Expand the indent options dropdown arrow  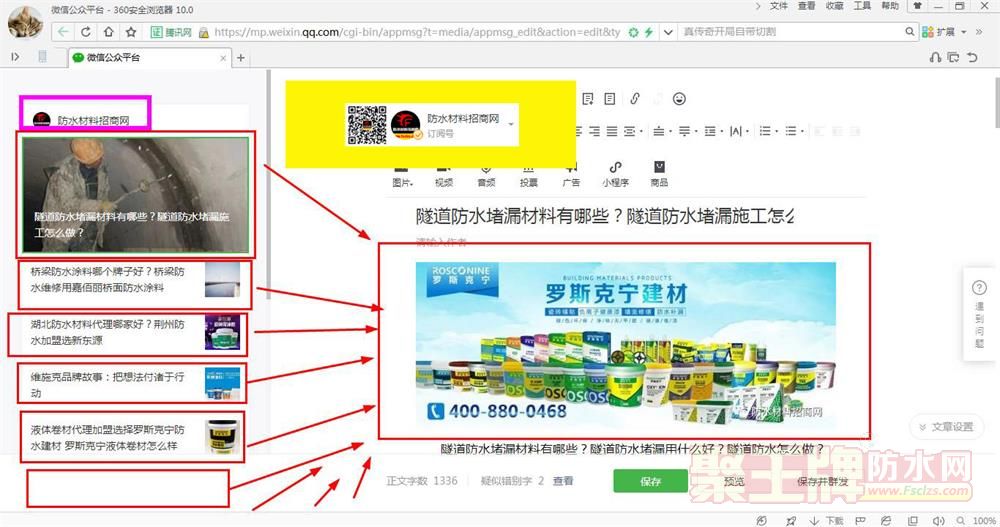641,132
